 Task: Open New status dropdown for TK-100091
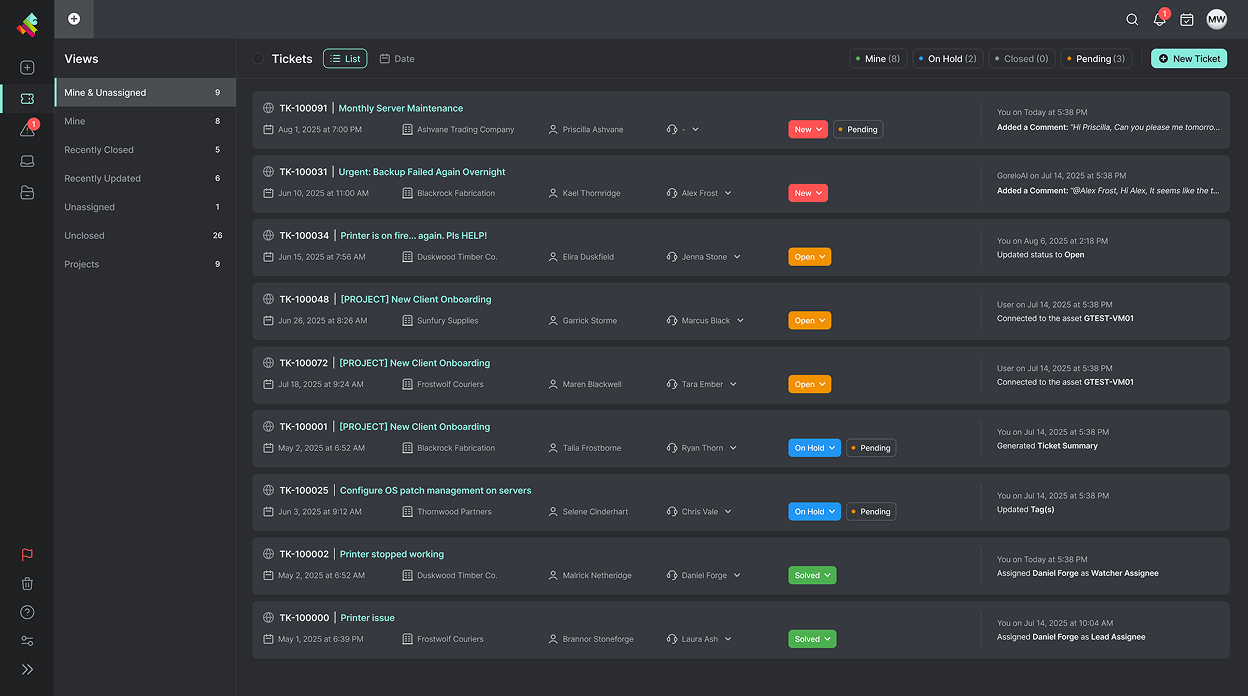808,129
